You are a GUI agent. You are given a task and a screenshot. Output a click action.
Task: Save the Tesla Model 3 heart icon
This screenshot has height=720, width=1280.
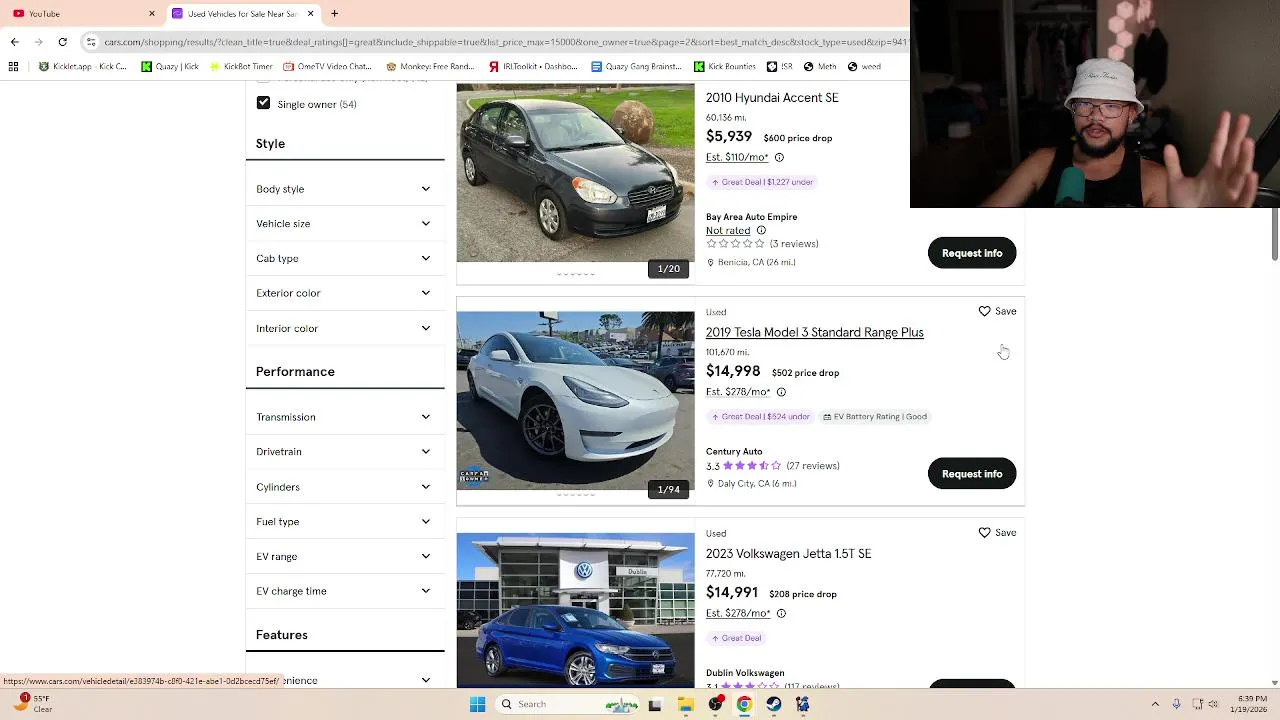(984, 311)
